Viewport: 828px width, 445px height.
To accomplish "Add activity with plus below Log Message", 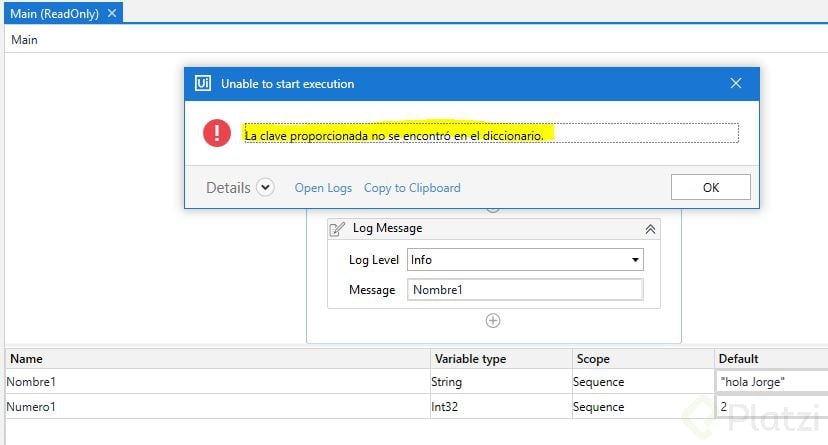I will [493, 320].
